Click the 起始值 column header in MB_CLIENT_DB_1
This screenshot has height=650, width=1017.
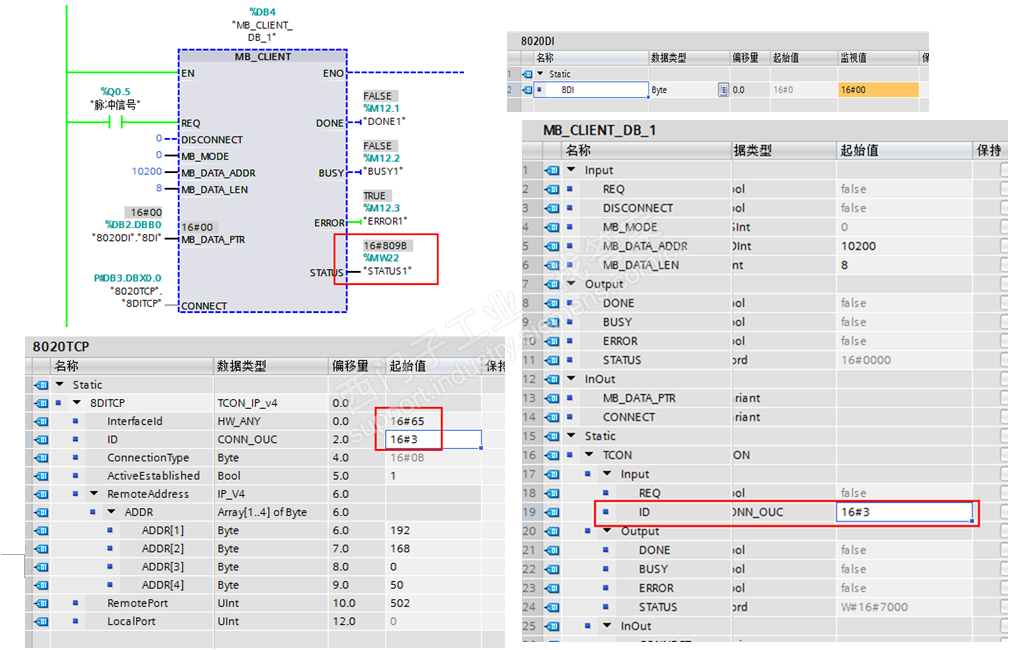pyautogui.click(x=905, y=150)
